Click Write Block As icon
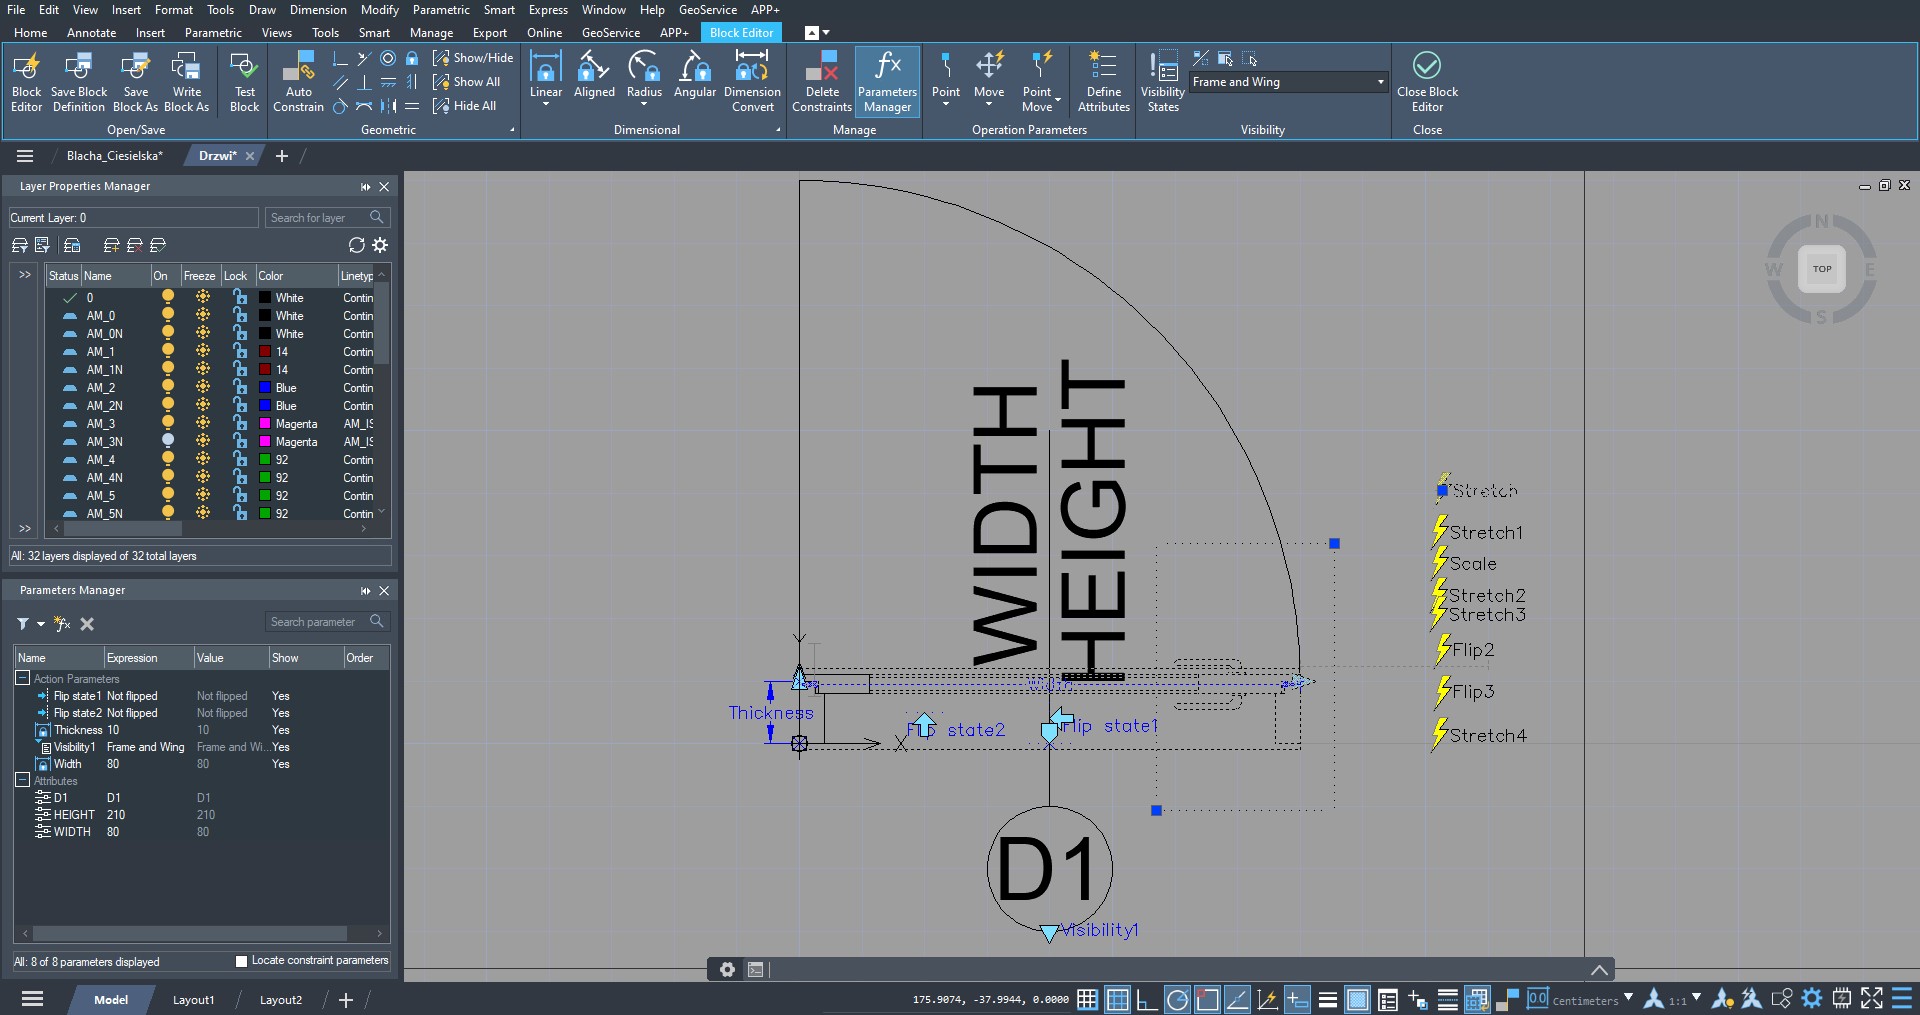 pyautogui.click(x=186, y=82)
